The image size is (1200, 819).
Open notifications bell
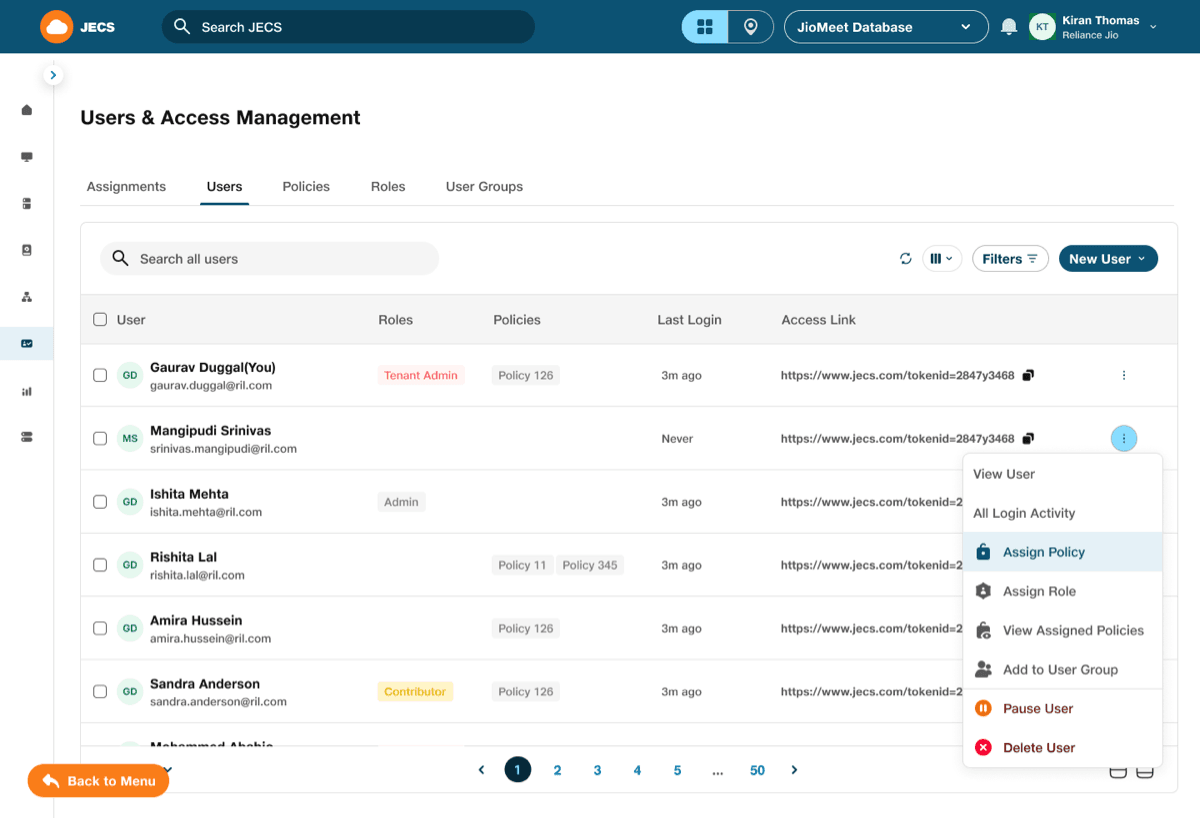[1009, 27]
